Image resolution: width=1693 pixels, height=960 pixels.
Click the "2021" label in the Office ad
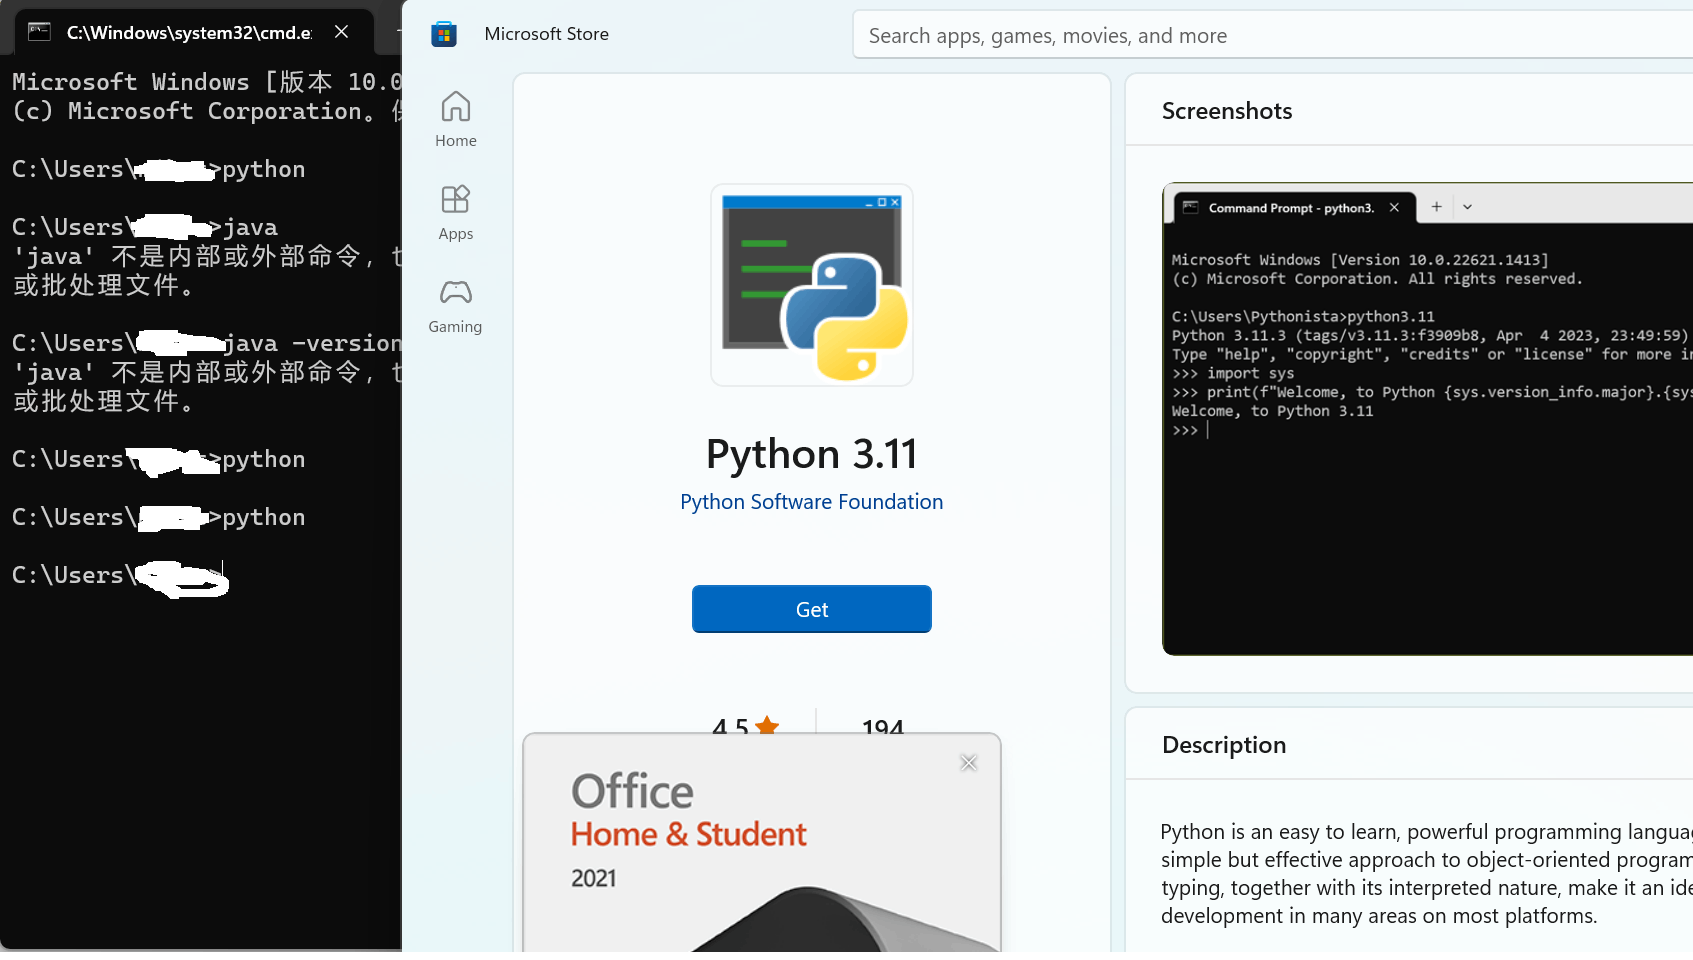pyautogui.click(x=594, y=879)
